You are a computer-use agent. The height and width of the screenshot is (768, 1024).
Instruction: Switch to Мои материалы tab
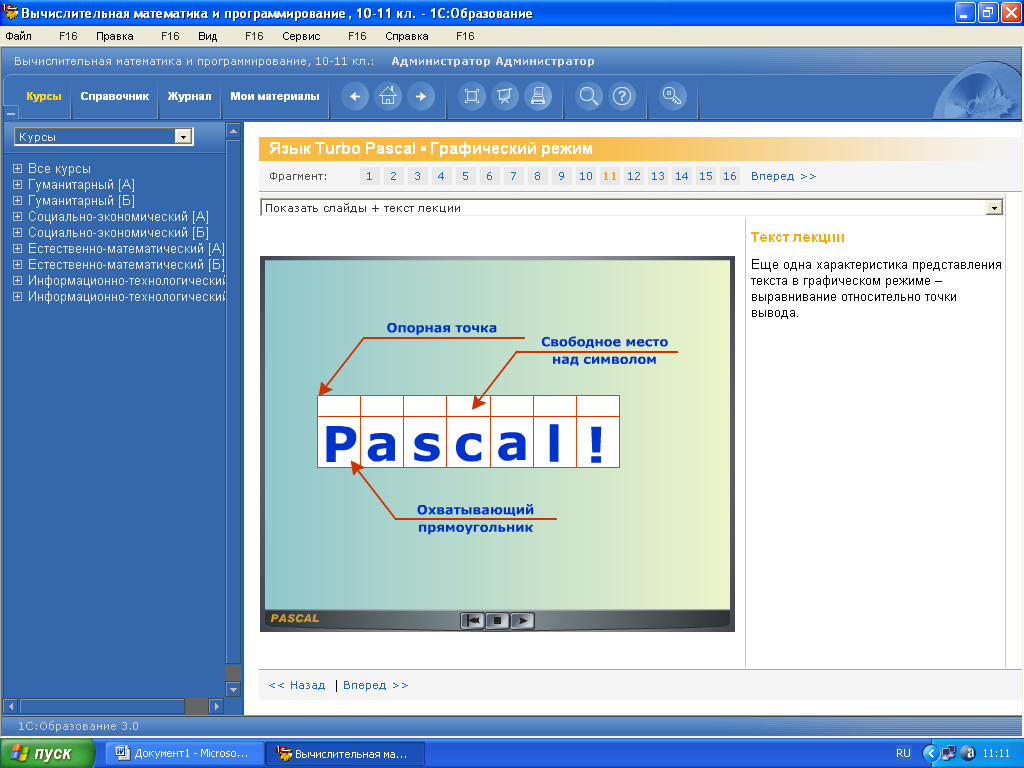[x=275, y=96]
